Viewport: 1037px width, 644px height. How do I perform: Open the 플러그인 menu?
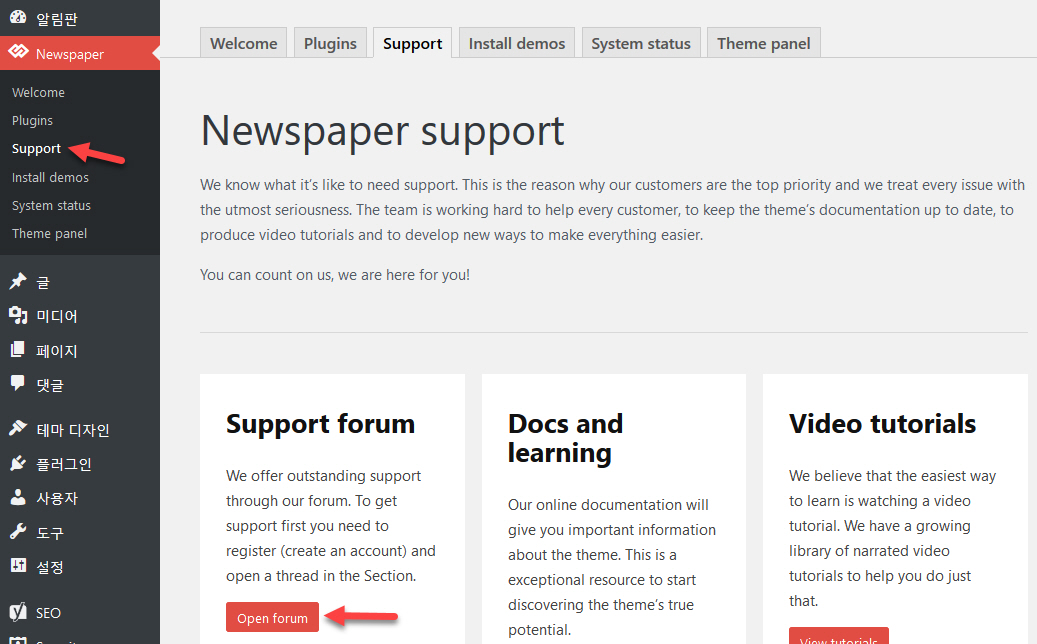(63, 464)
